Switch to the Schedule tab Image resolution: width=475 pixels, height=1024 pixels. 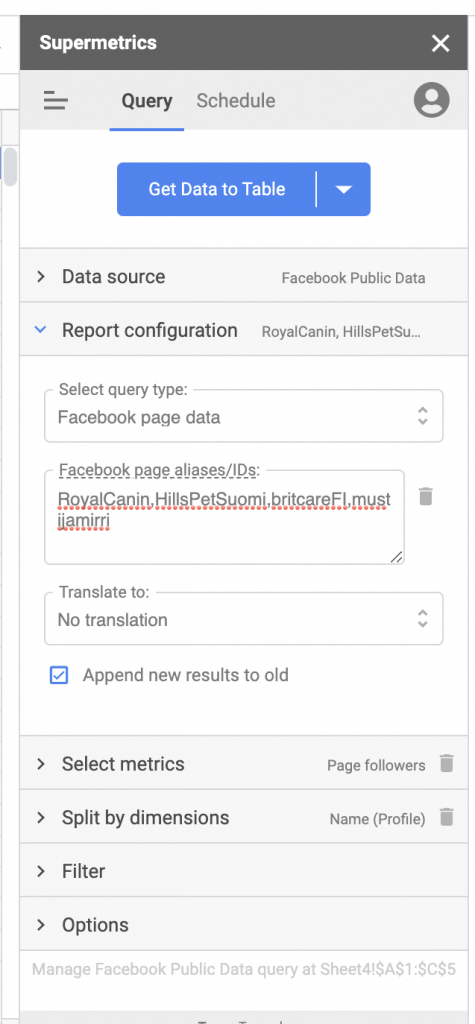[x=236, y=101]
